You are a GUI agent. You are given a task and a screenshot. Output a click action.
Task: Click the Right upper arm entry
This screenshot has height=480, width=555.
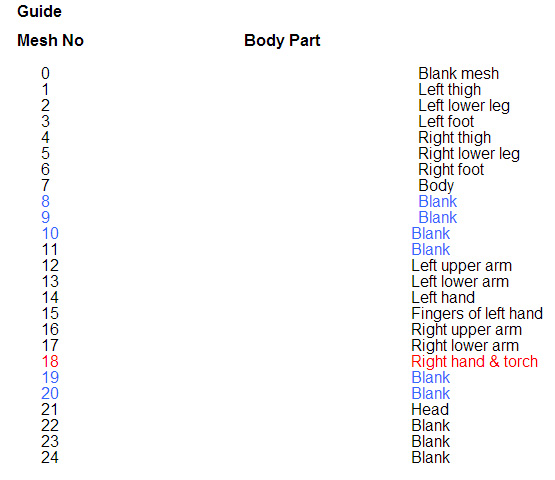(467, 330)
